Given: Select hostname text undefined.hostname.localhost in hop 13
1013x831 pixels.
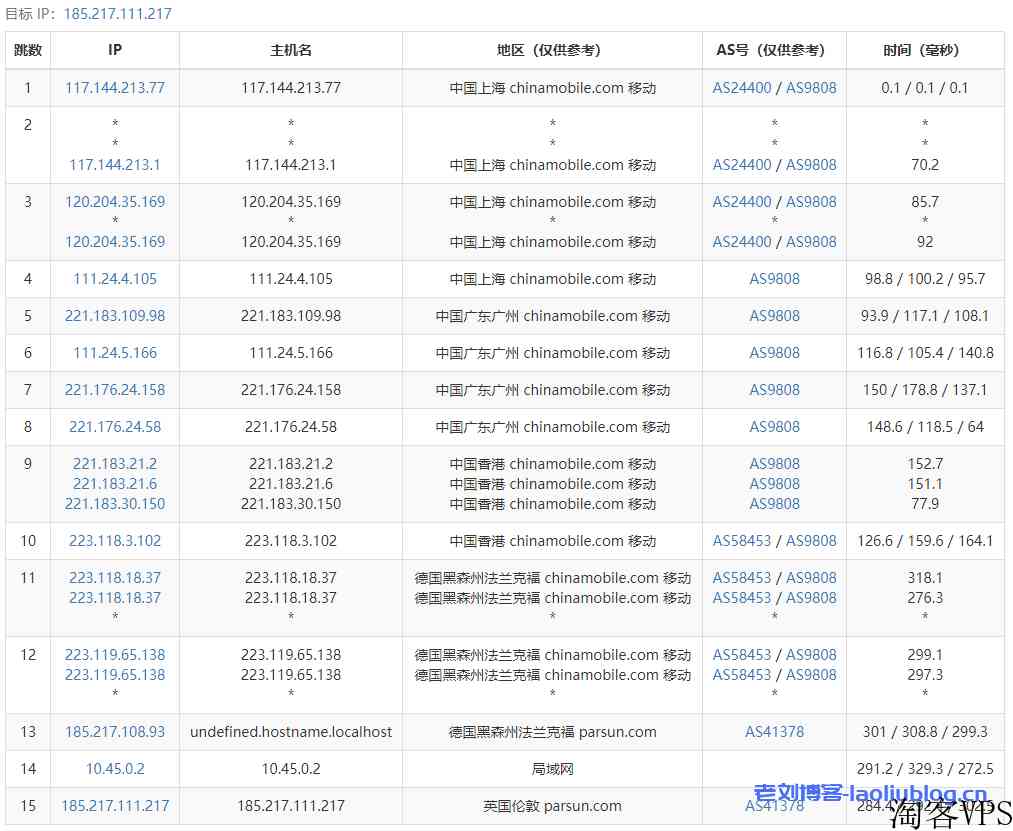Looking at the screenshot, I should 291,732.
